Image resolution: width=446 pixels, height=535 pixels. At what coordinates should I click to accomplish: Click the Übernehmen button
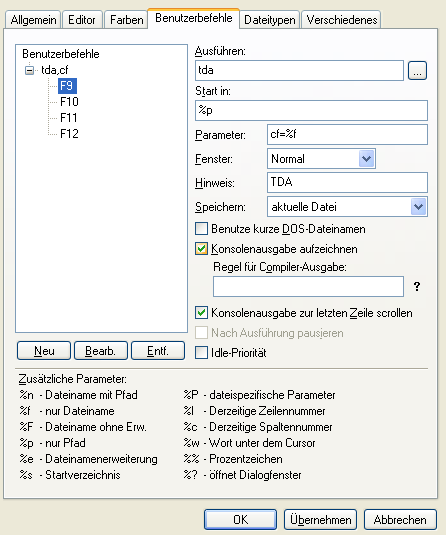tap(320, 520)
